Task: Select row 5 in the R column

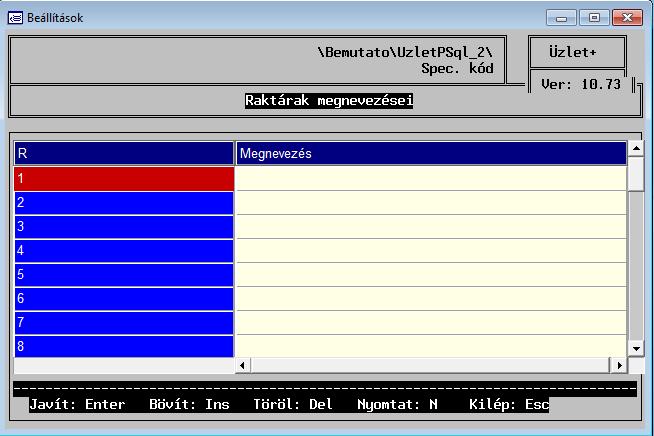Action: 124,275
